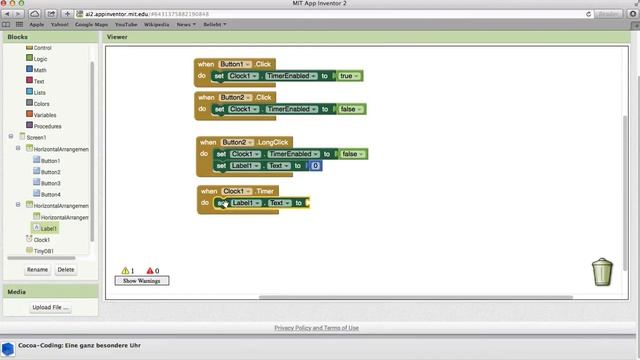Screen dimensions: 640x360
Task: Go forward using the browser forward arrow
Action: tap(18, 14)
